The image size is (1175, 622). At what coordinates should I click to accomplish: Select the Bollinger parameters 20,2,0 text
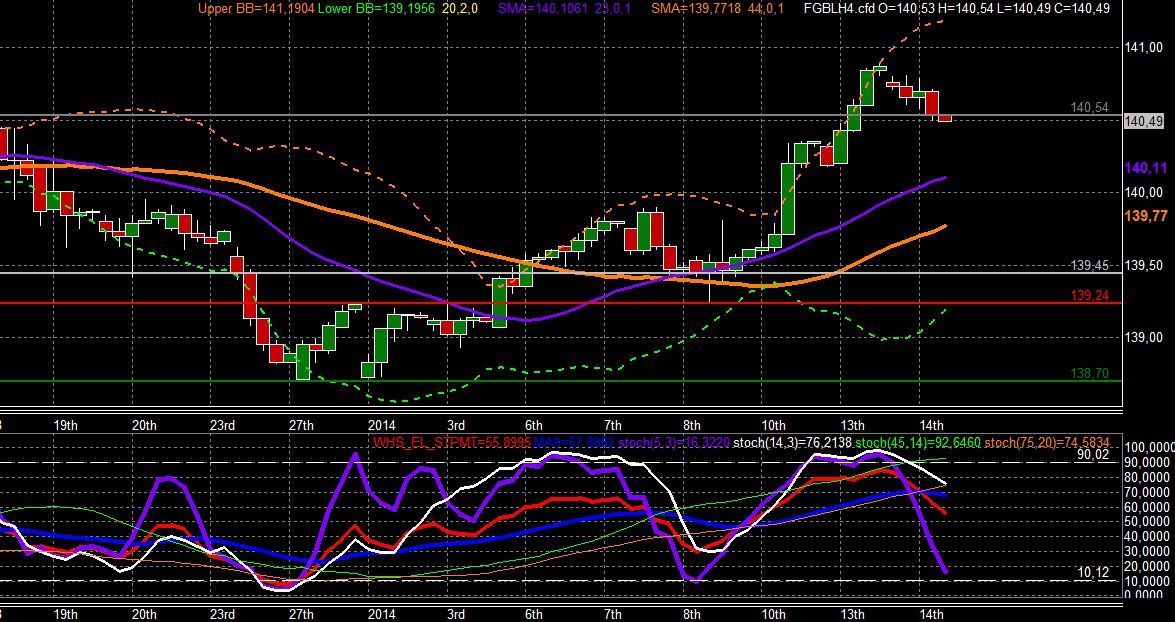point(462,8)
